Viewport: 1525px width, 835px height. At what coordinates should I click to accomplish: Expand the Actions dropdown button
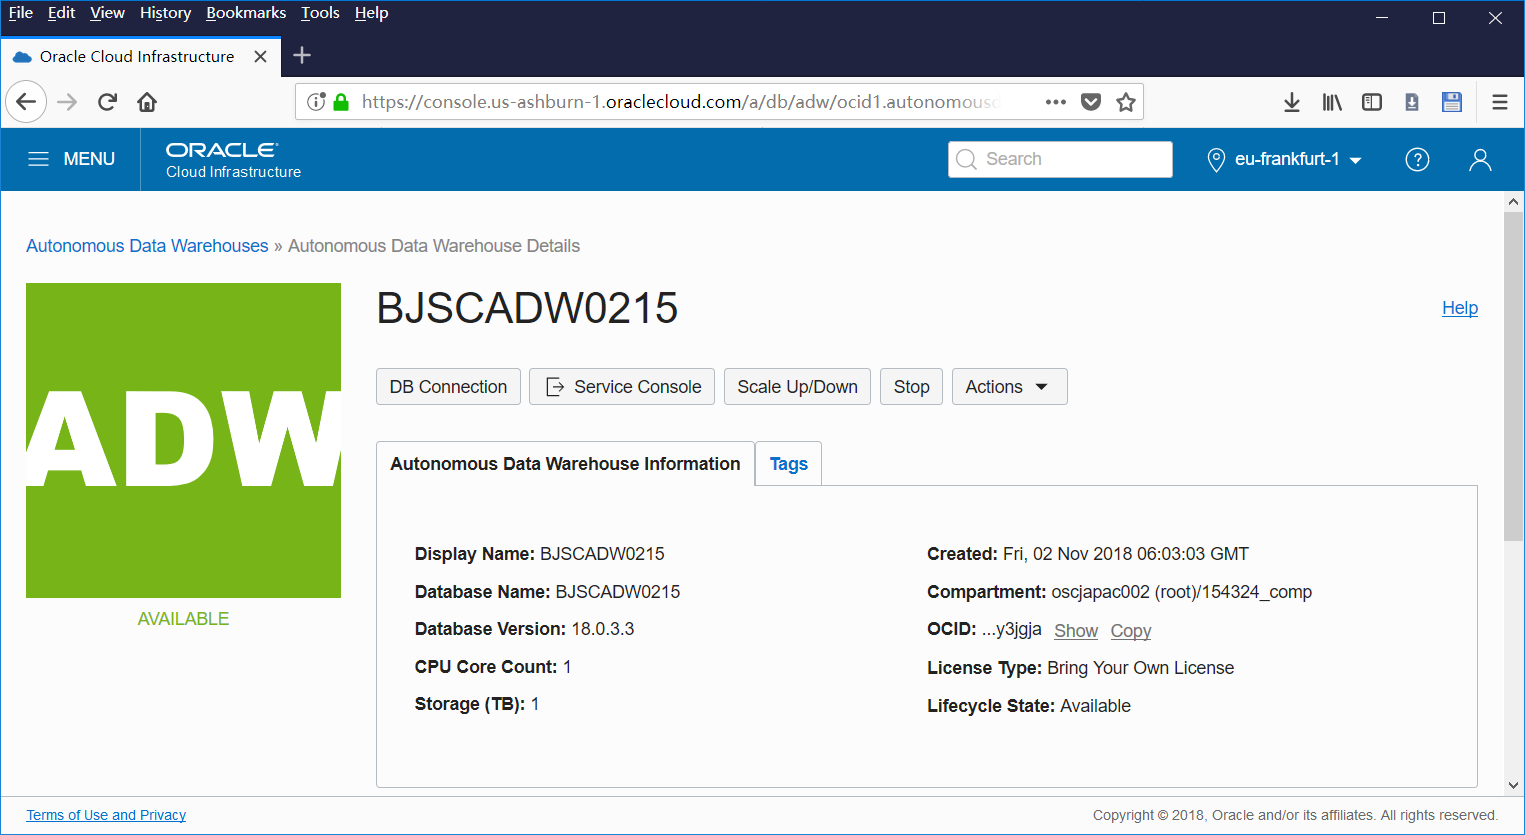1009,387
